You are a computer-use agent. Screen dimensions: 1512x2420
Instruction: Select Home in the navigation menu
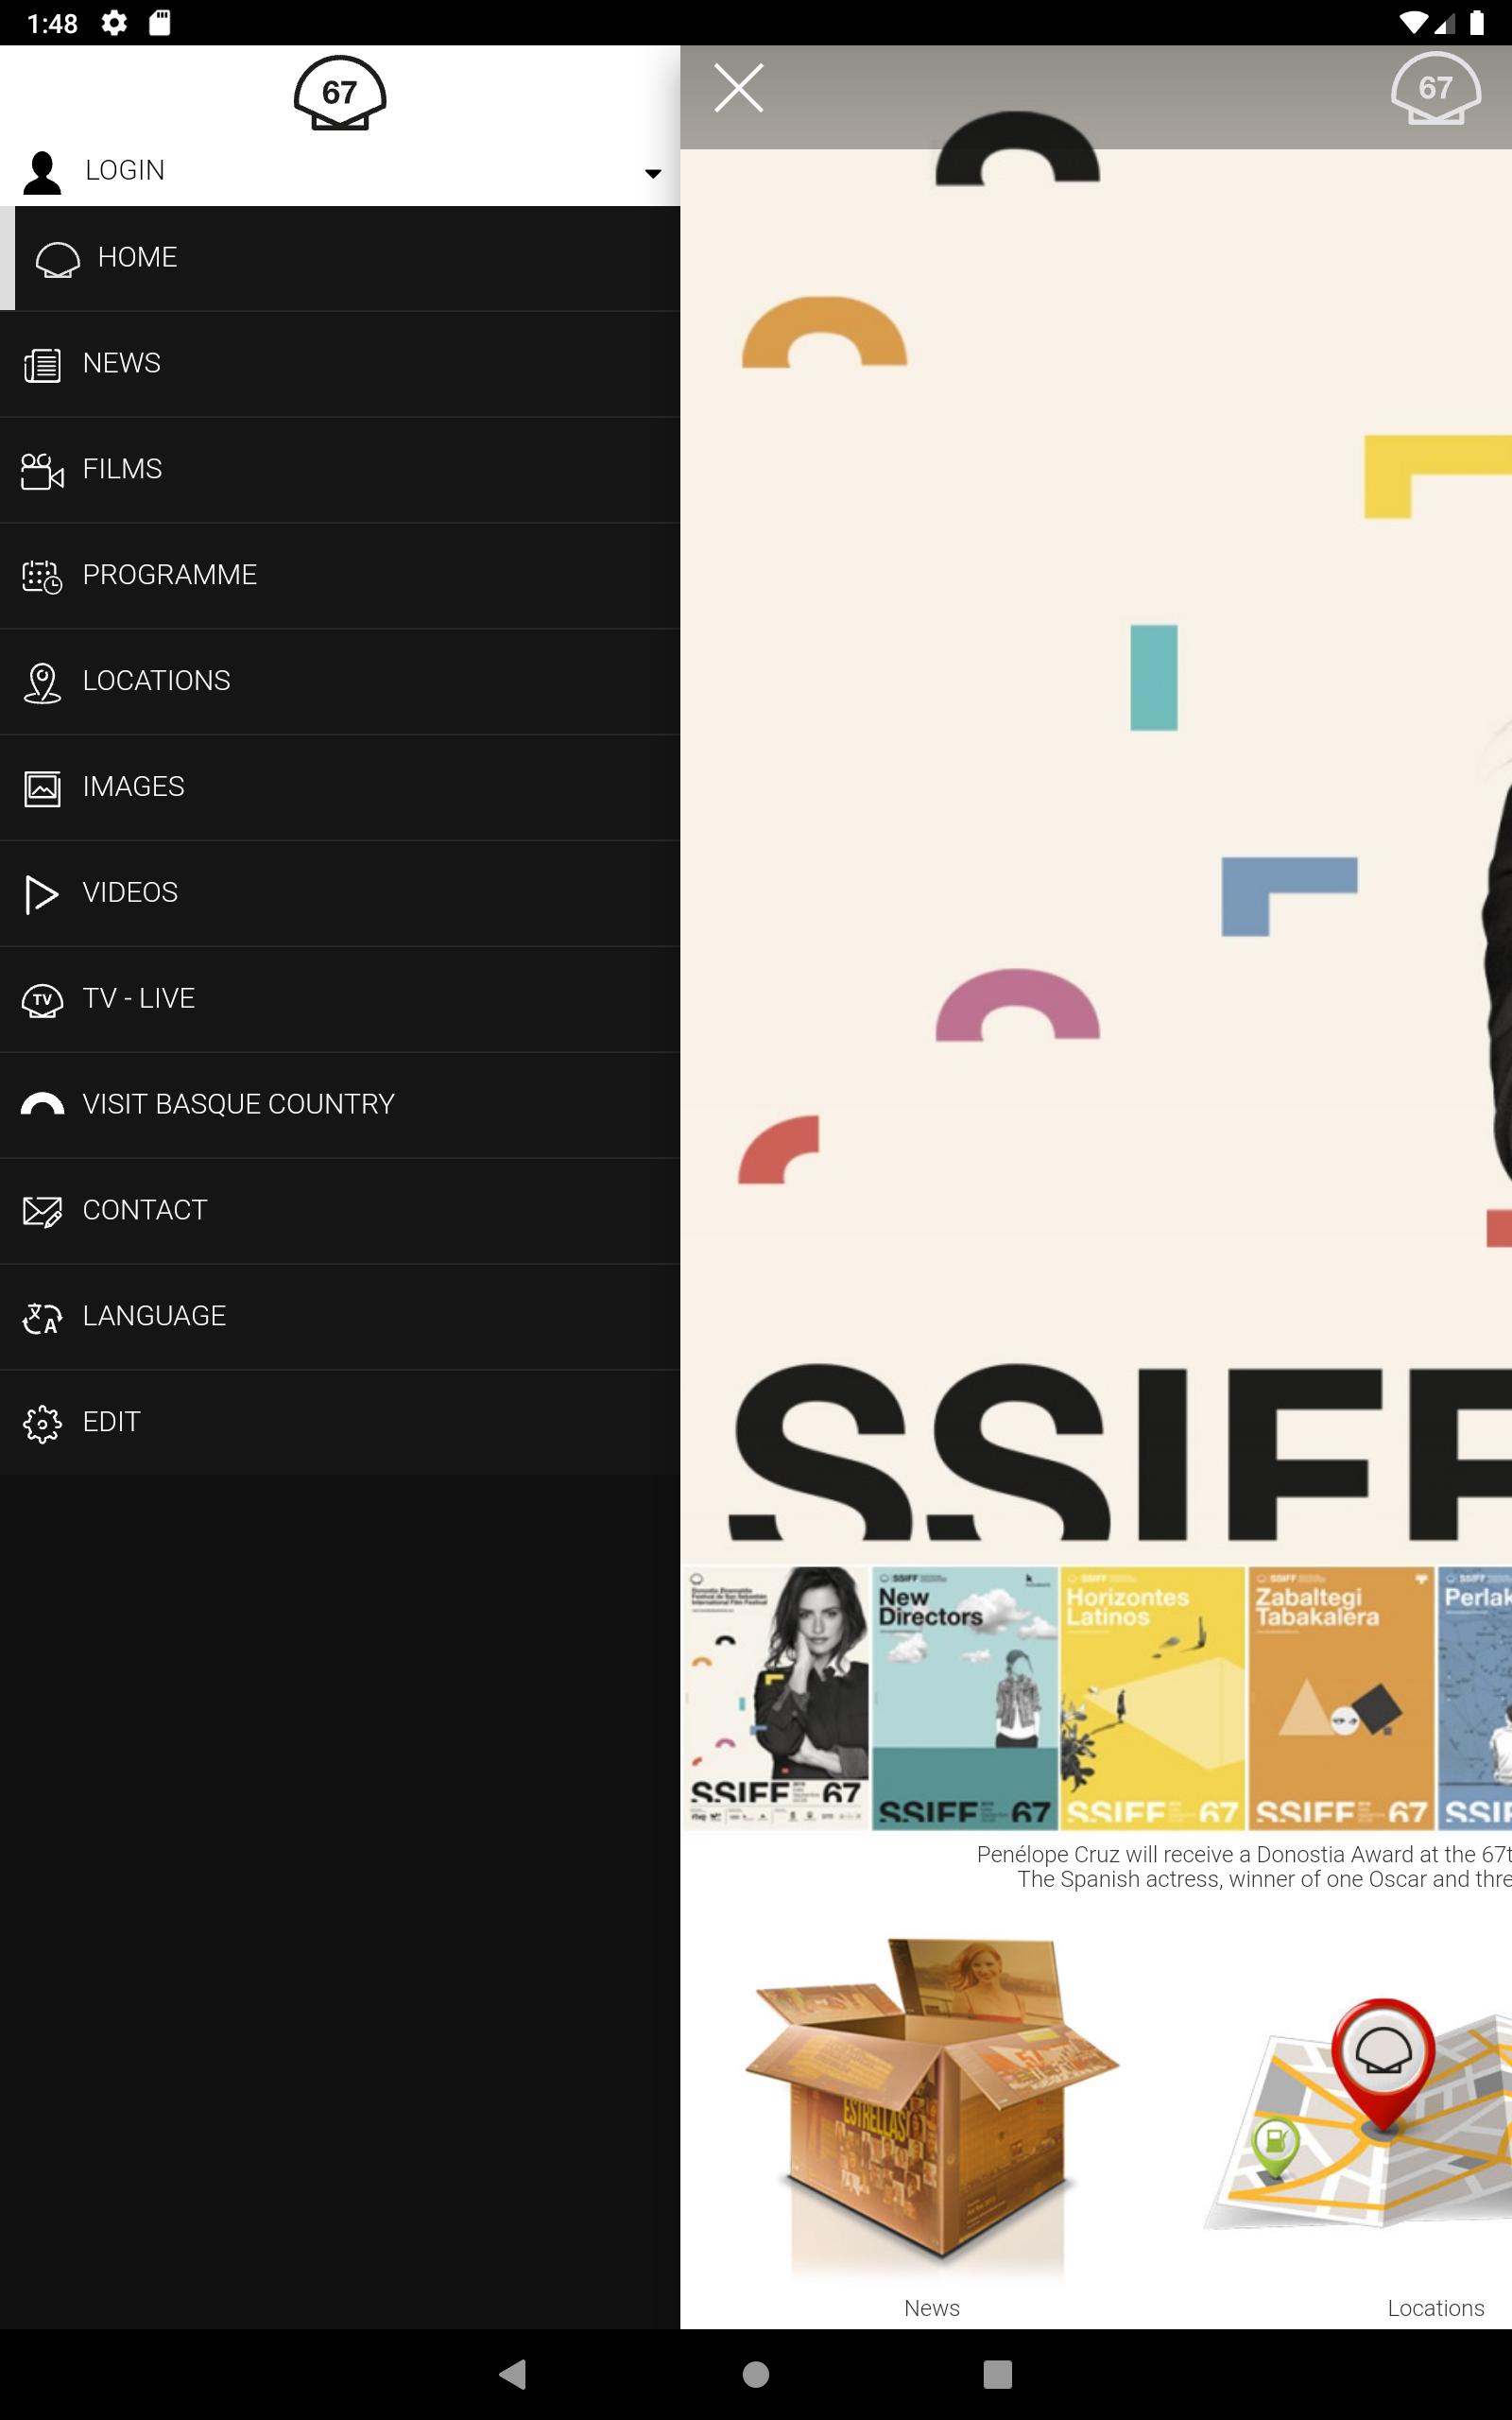pos(138,258)
